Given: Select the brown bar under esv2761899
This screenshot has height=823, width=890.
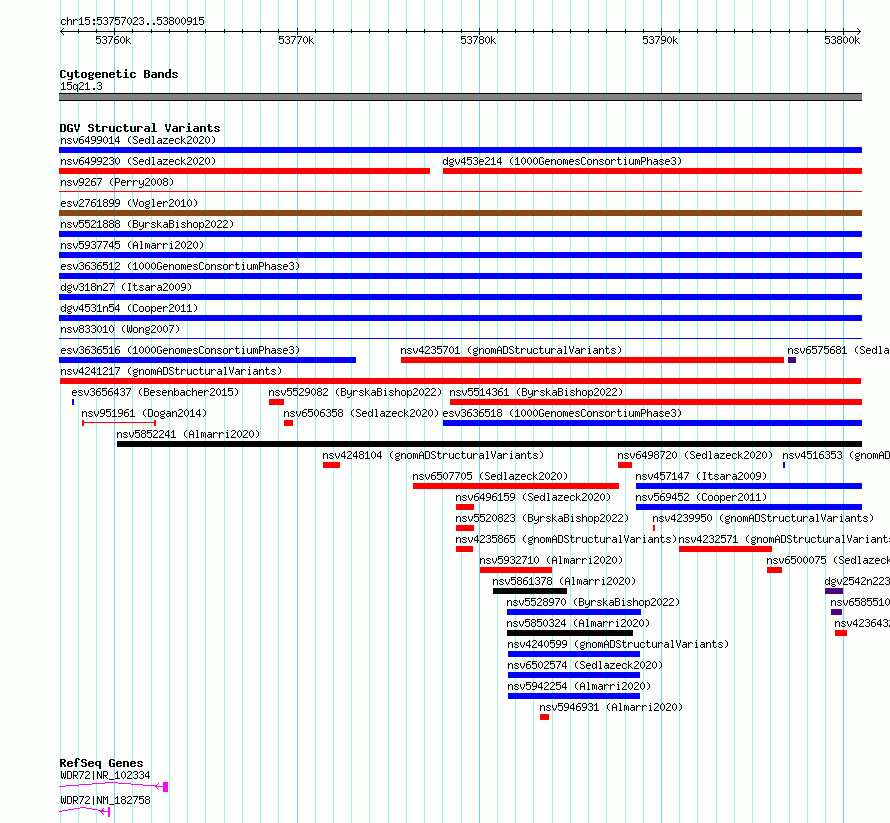Looking at the screenshot, I should 460,213.
